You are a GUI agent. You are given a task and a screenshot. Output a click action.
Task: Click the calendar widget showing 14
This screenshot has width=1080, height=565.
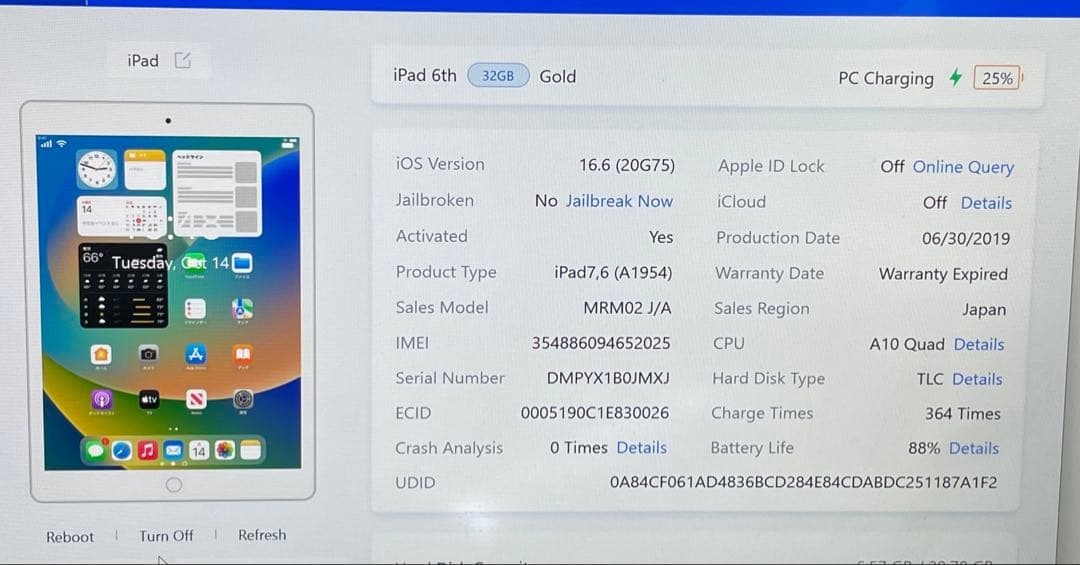[x=122, y=216]
